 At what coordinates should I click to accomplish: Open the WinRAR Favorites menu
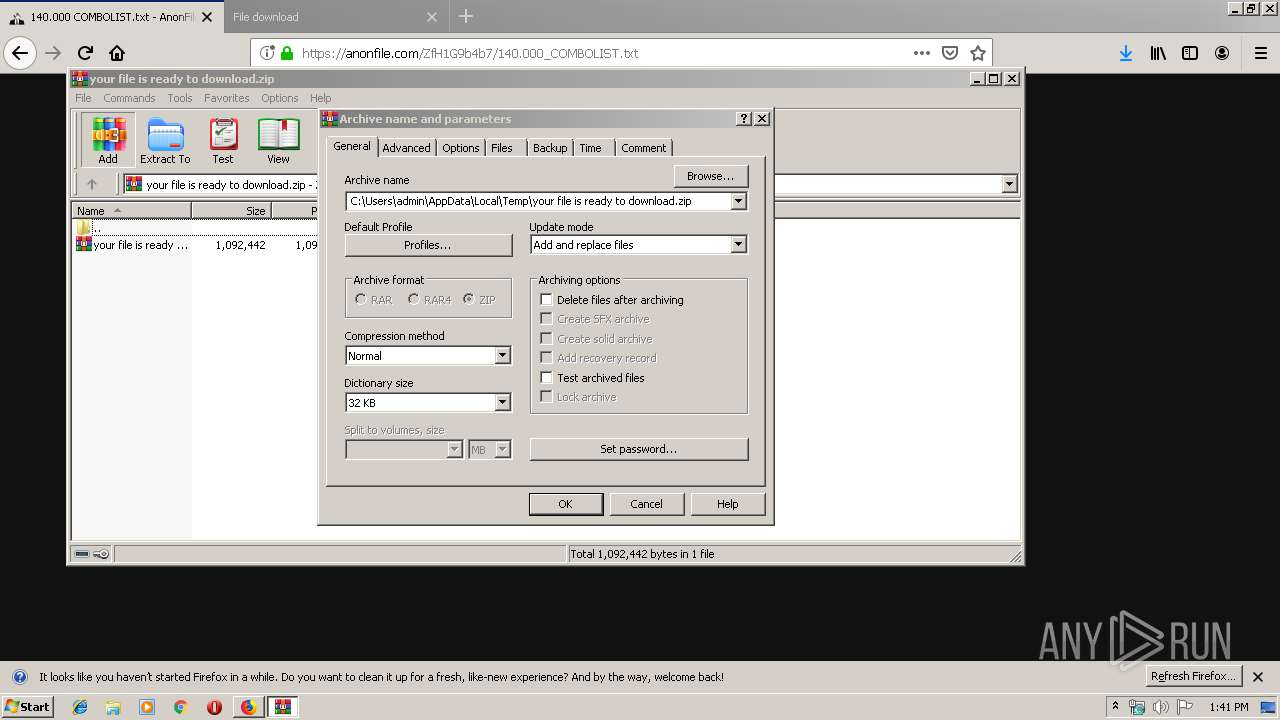point(227,98)
